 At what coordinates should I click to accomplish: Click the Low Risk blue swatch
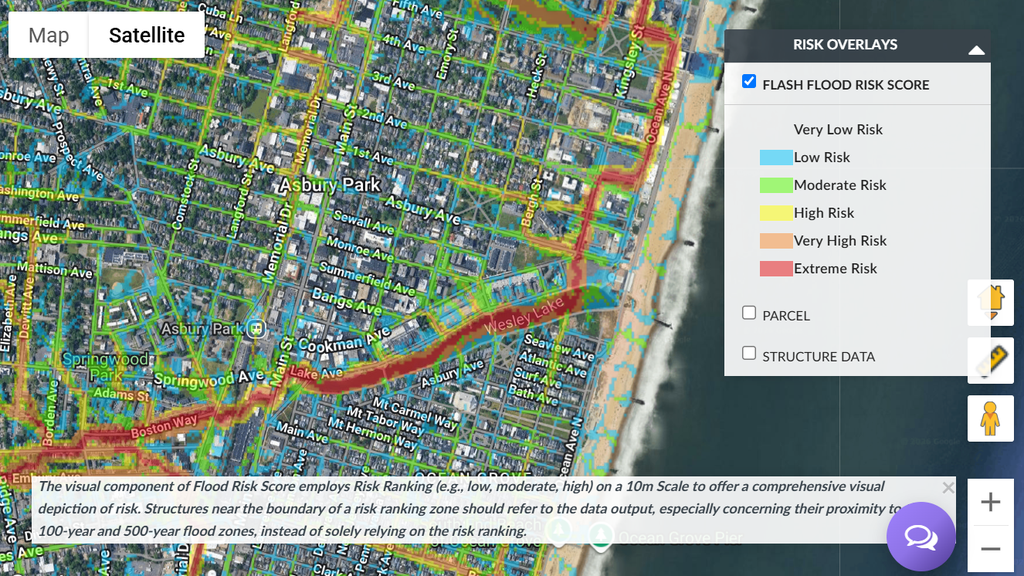click(776, 157)
